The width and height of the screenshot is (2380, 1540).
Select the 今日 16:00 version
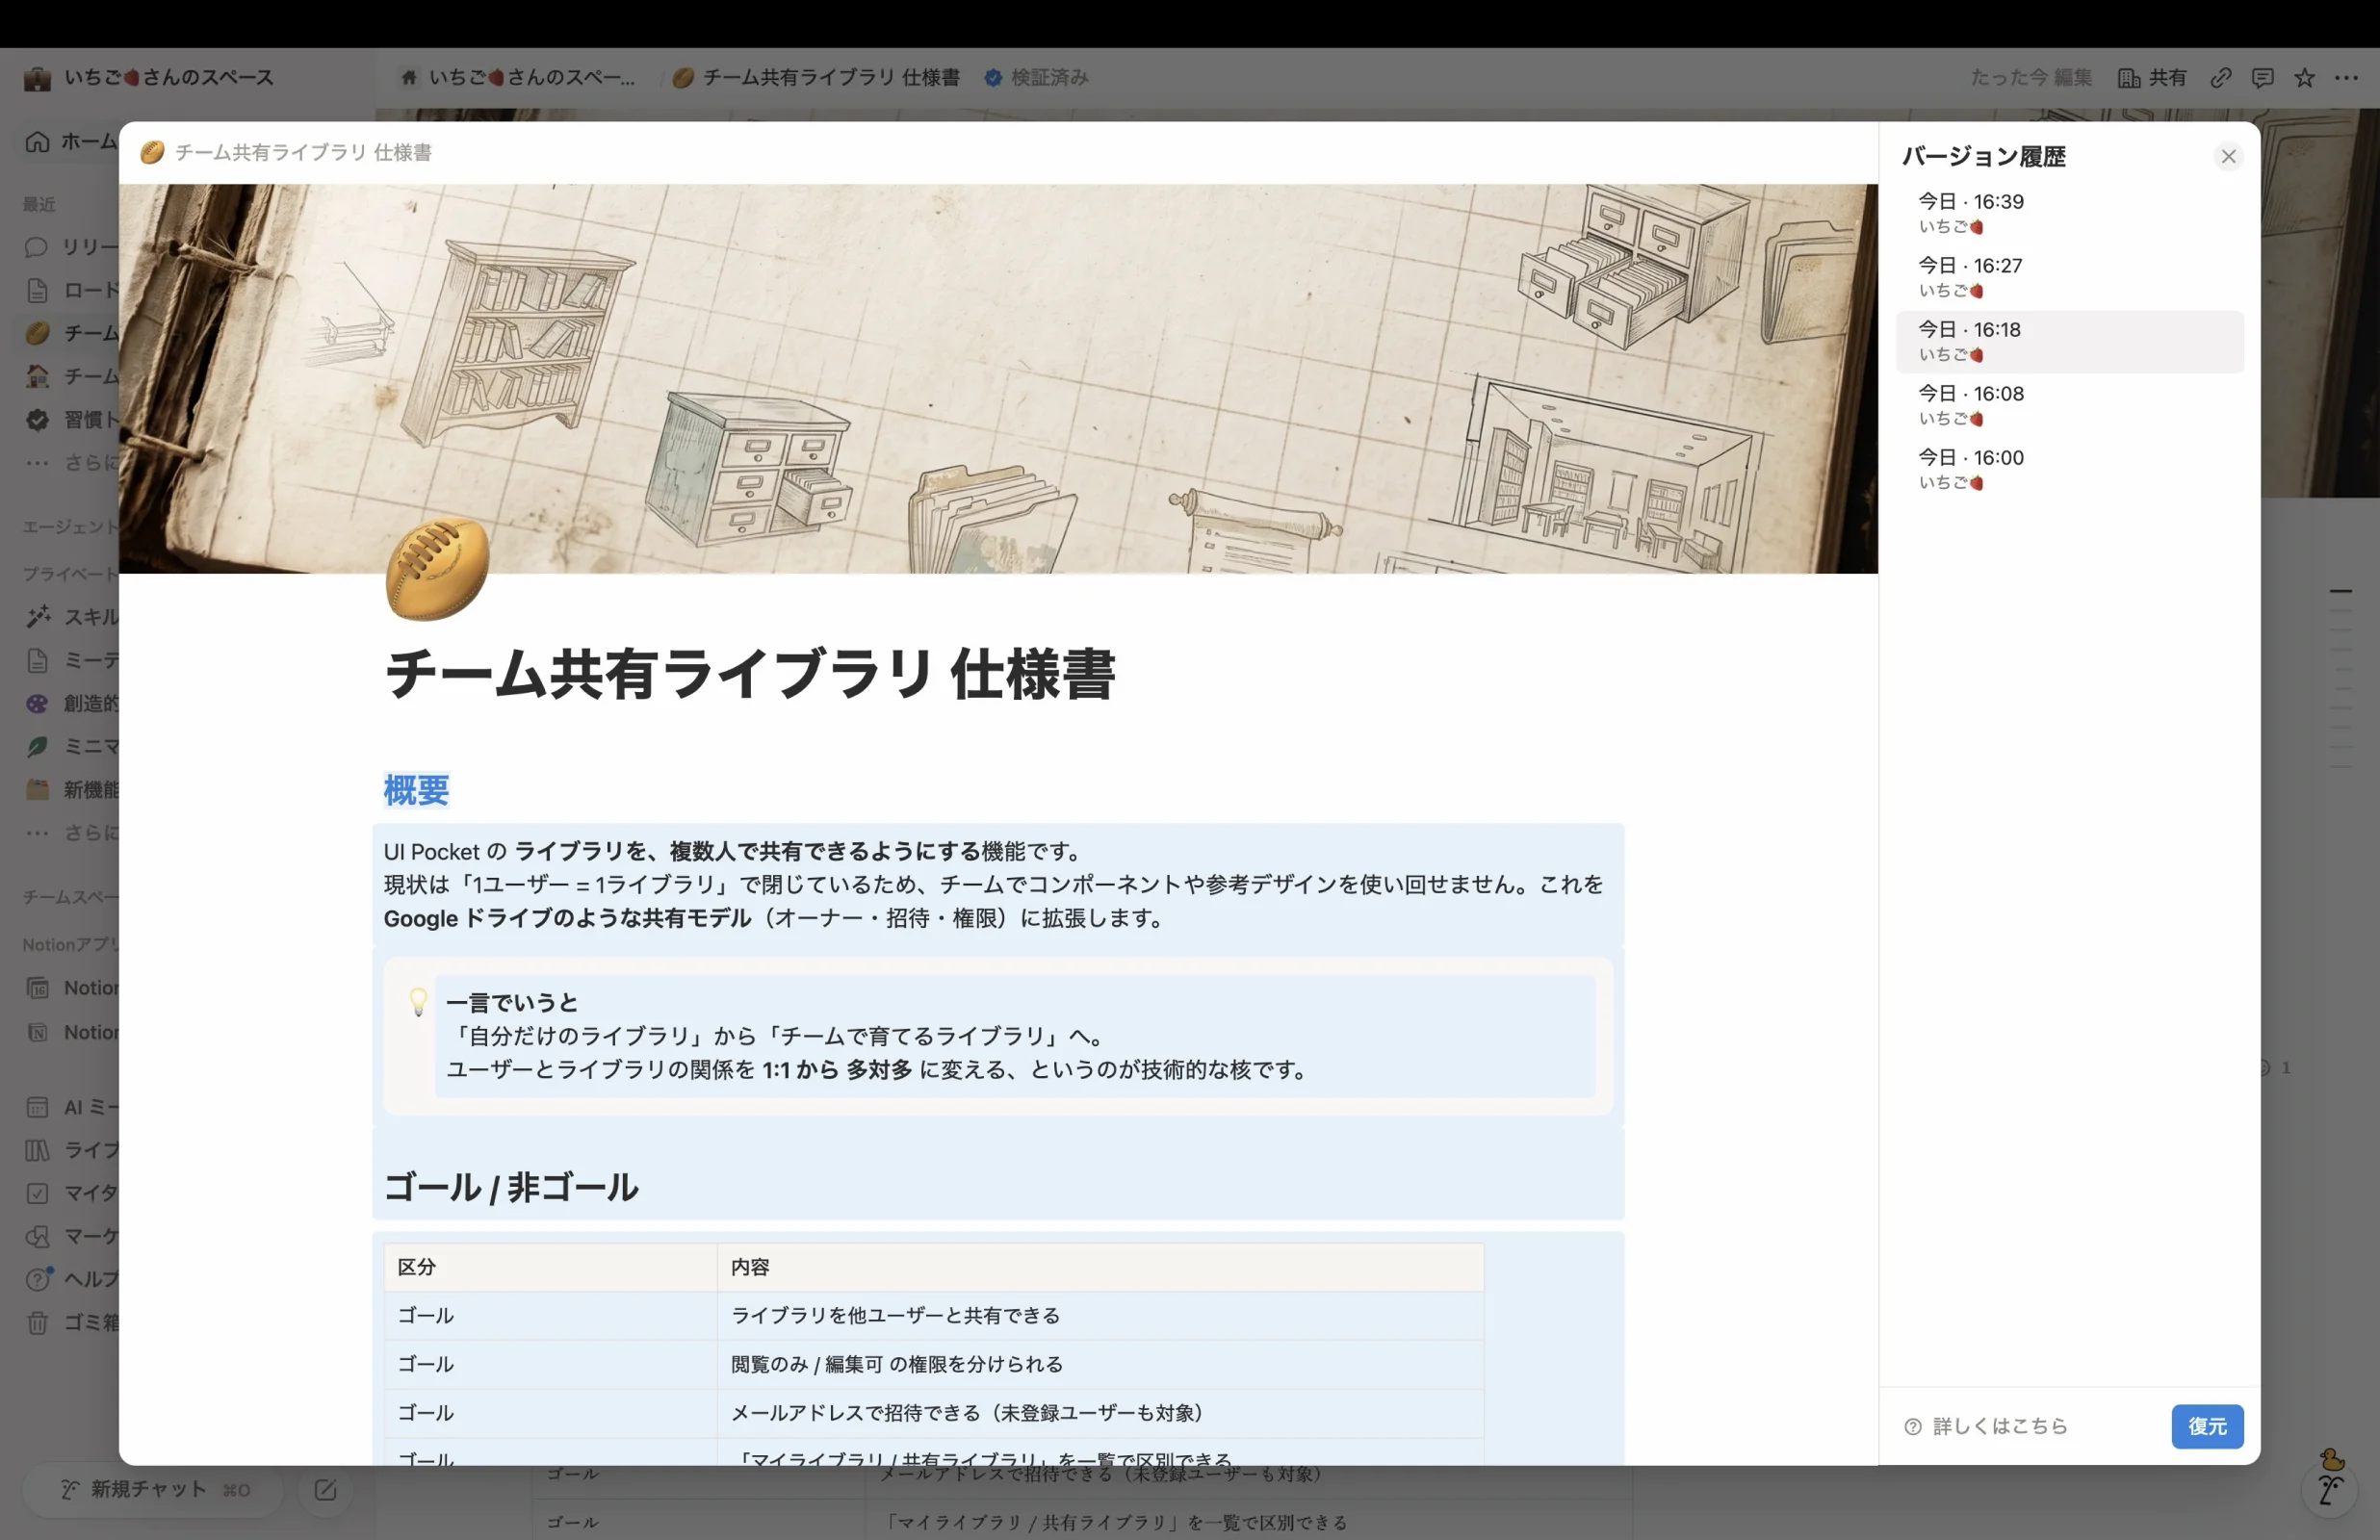point(2069,469)
